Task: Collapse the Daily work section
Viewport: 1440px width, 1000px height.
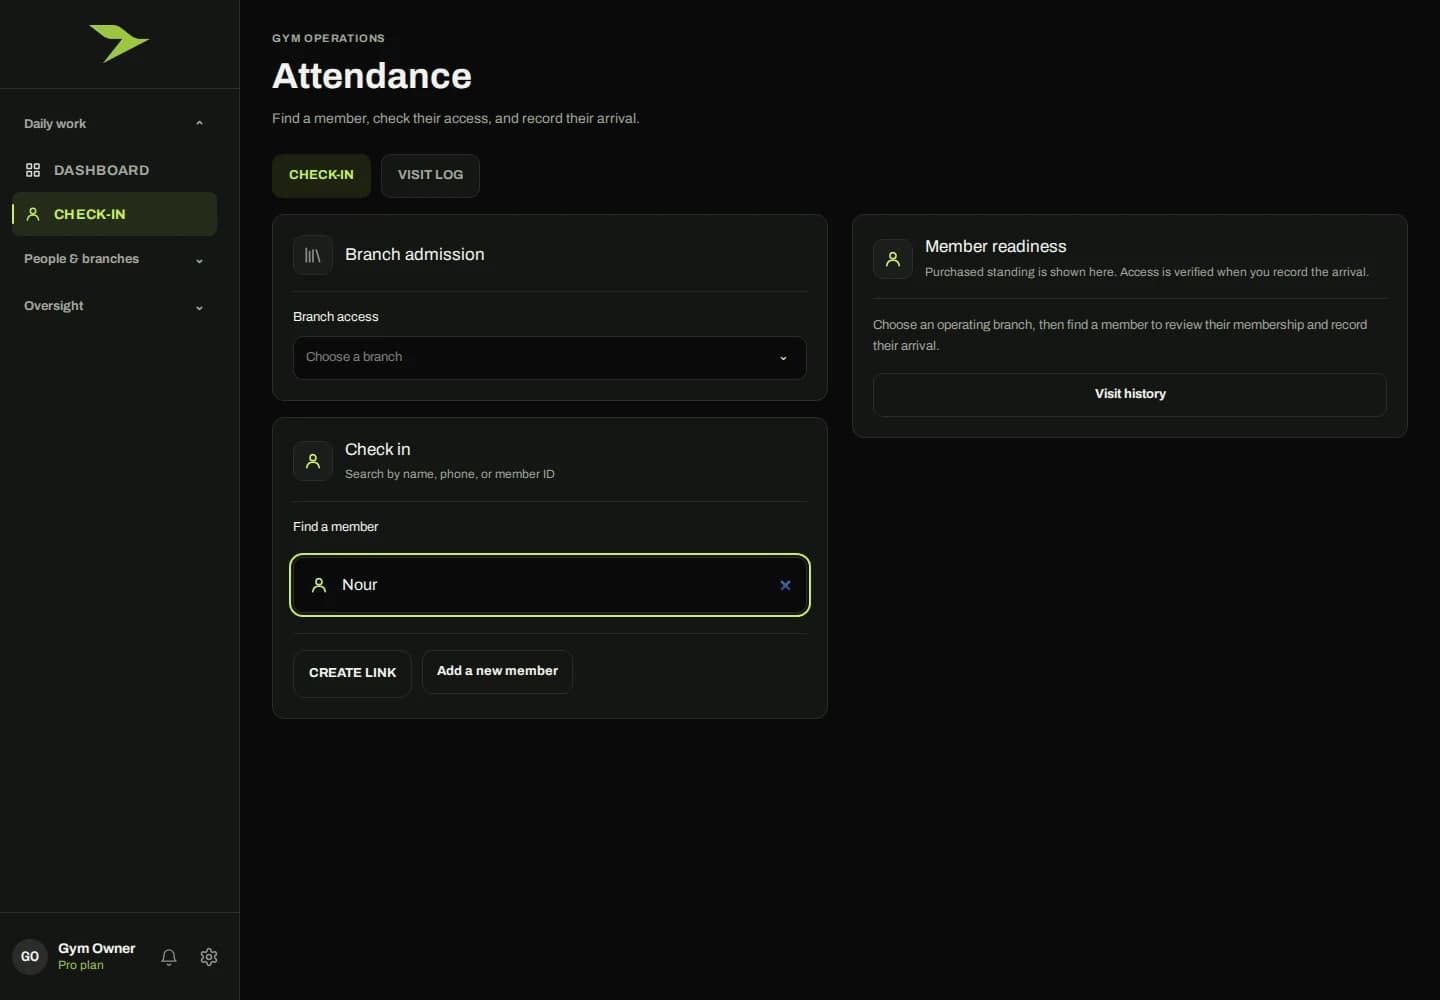Action: coord(114,124)
